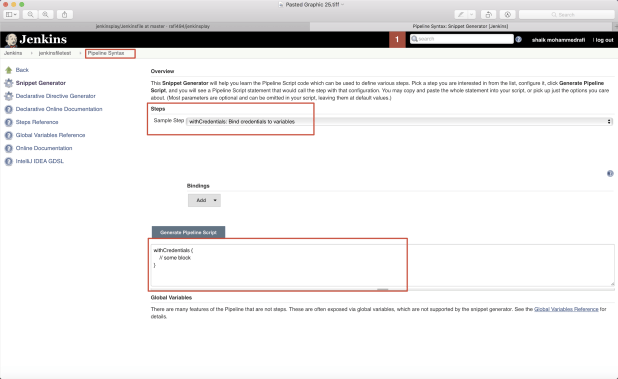Screen dimensions: 618x379
Task: Click the zoom in magnifier in Preview toolbar
Action: [x=46, y=15]
